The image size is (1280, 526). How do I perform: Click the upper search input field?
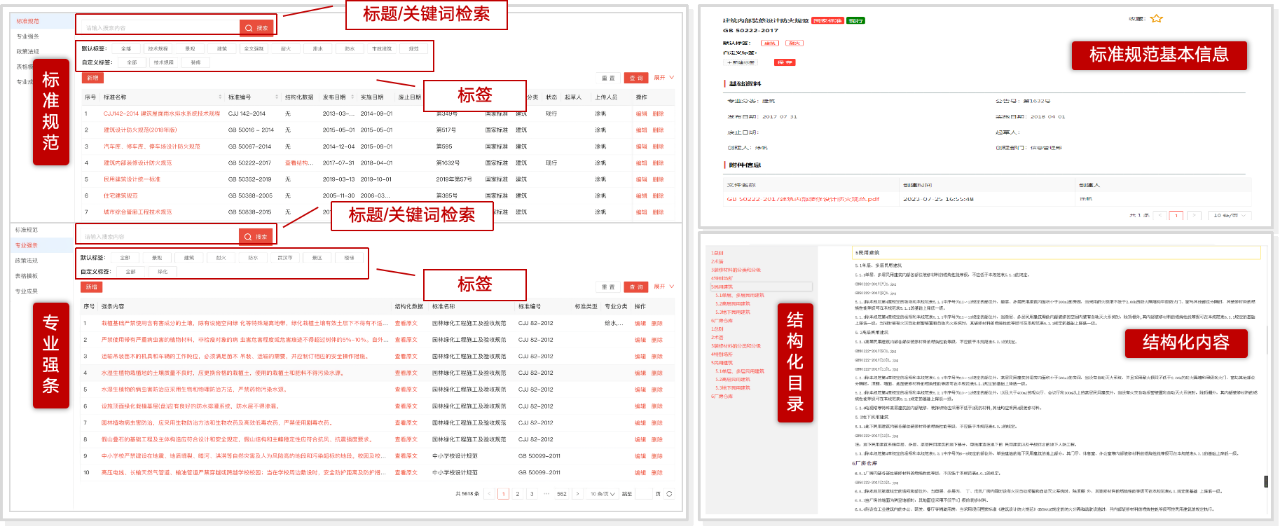[x=160, y=27]
